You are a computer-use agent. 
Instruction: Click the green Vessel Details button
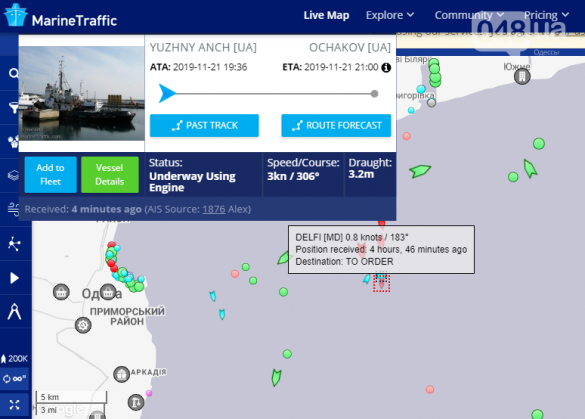coord(110,175)
